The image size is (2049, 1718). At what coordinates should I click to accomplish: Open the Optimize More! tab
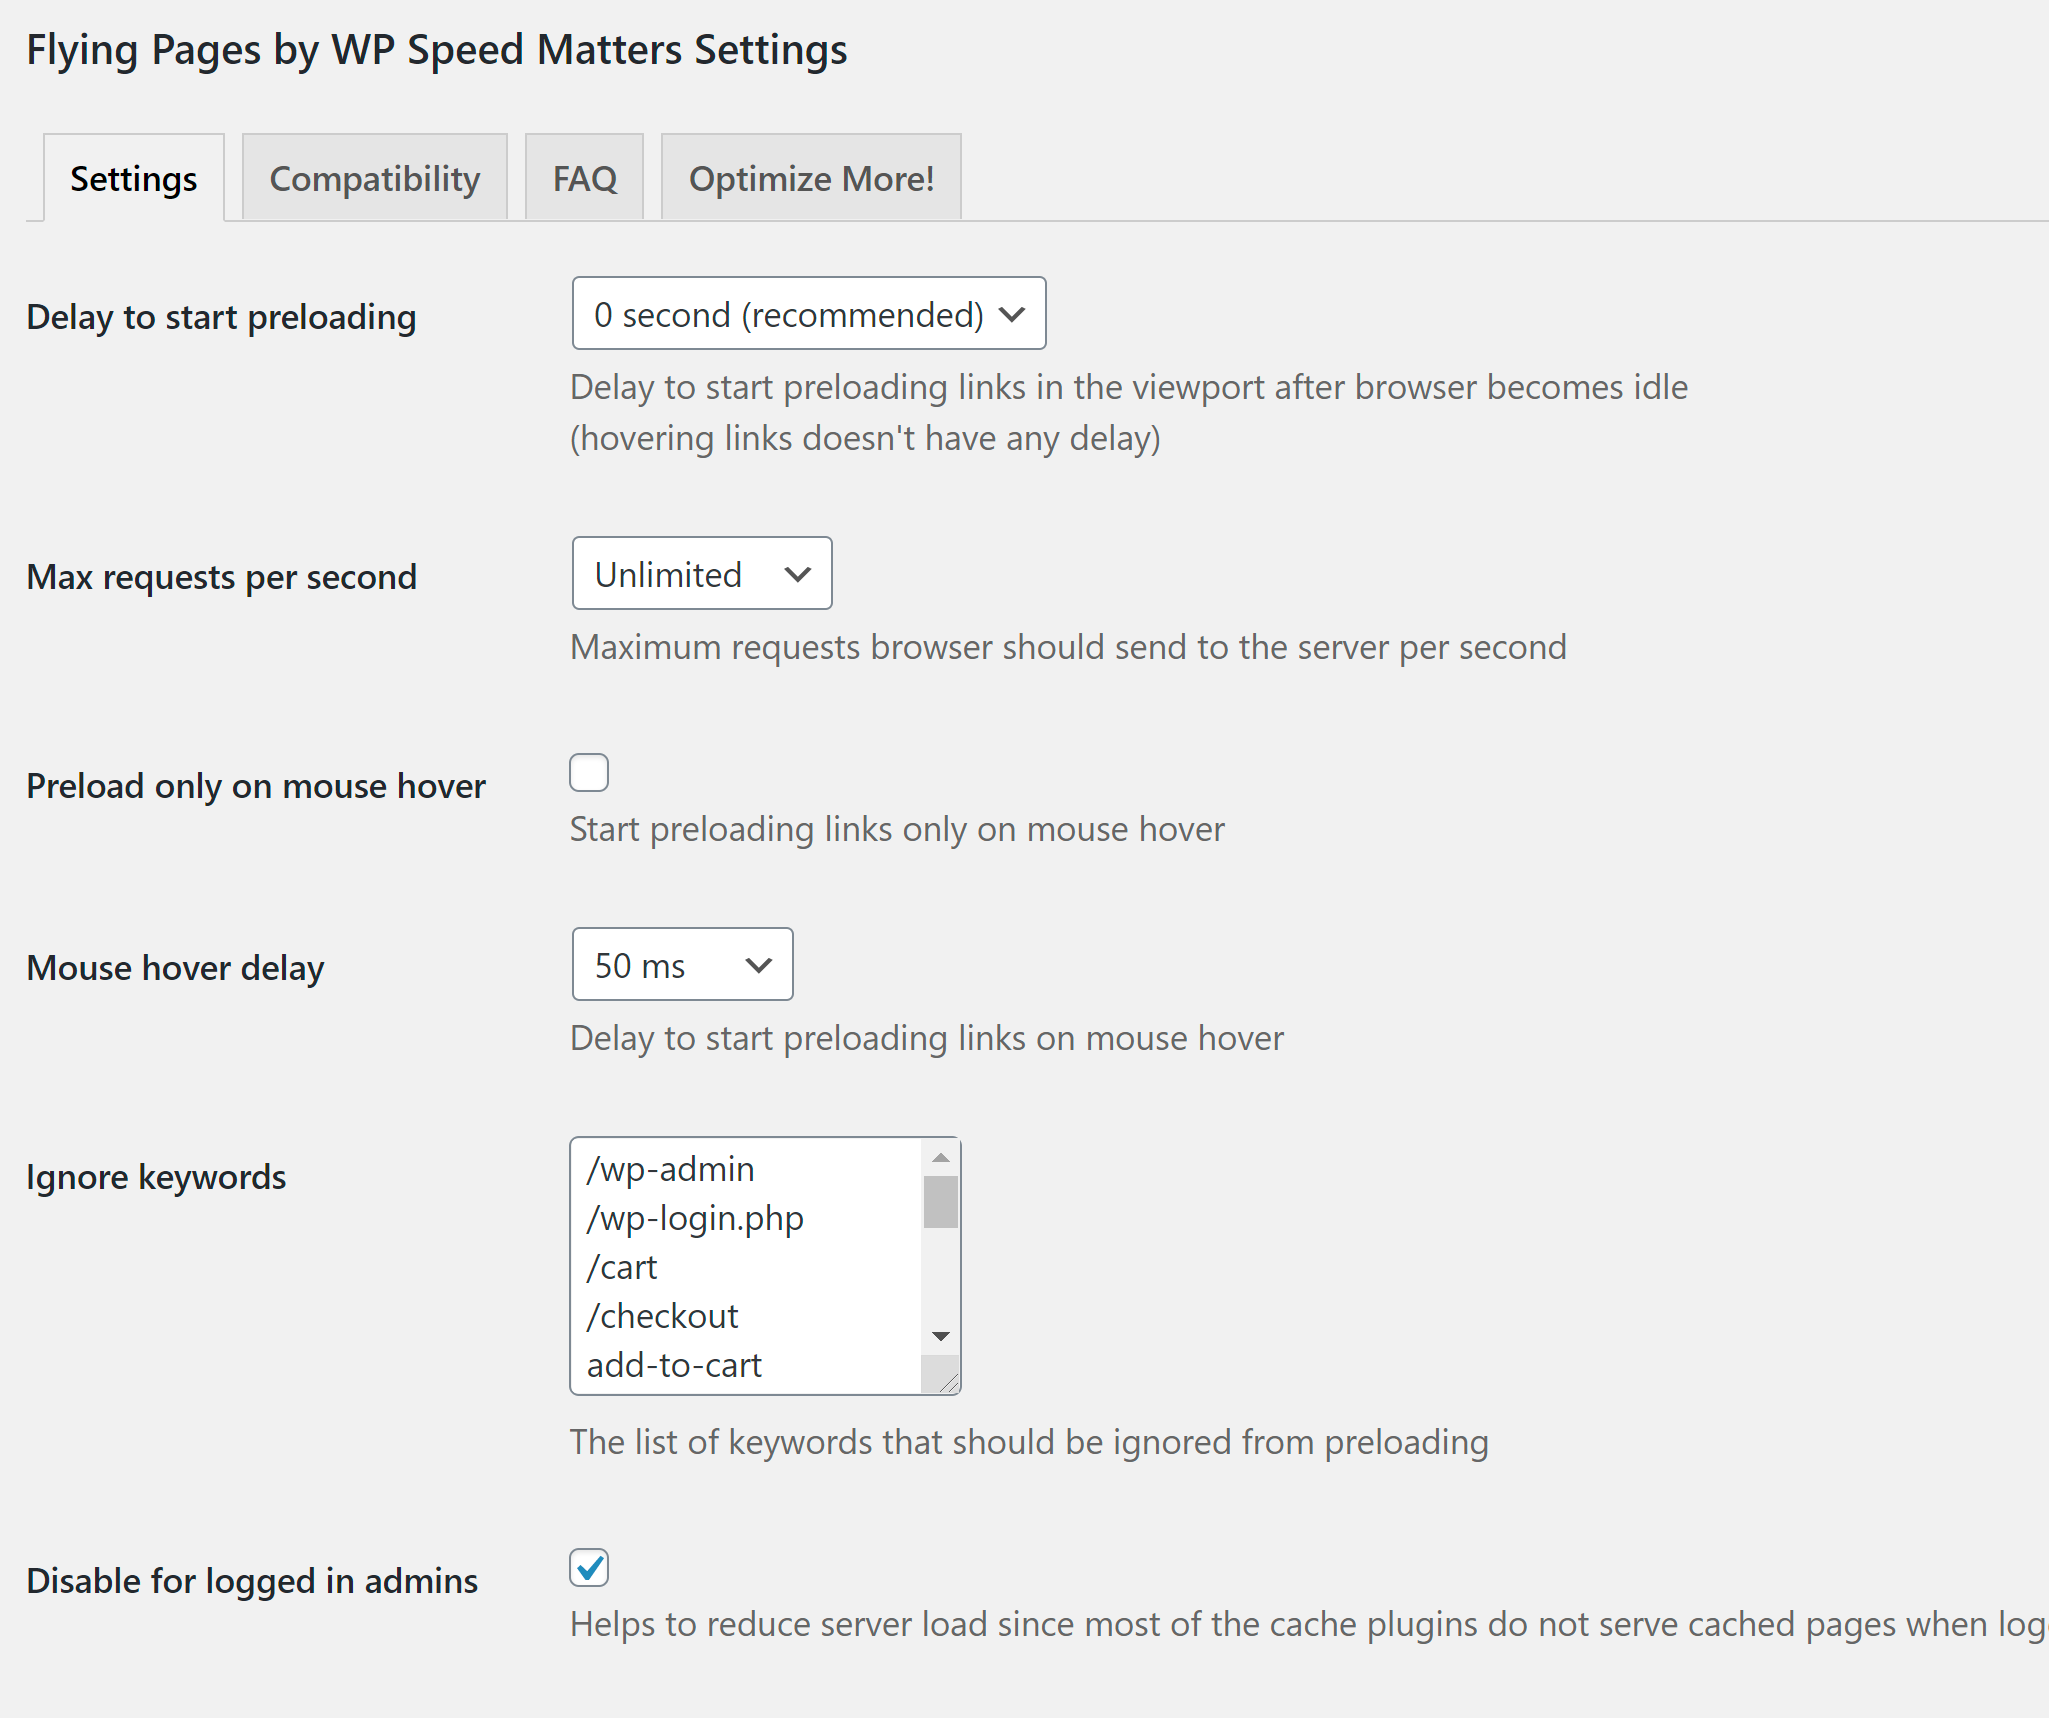810,179
